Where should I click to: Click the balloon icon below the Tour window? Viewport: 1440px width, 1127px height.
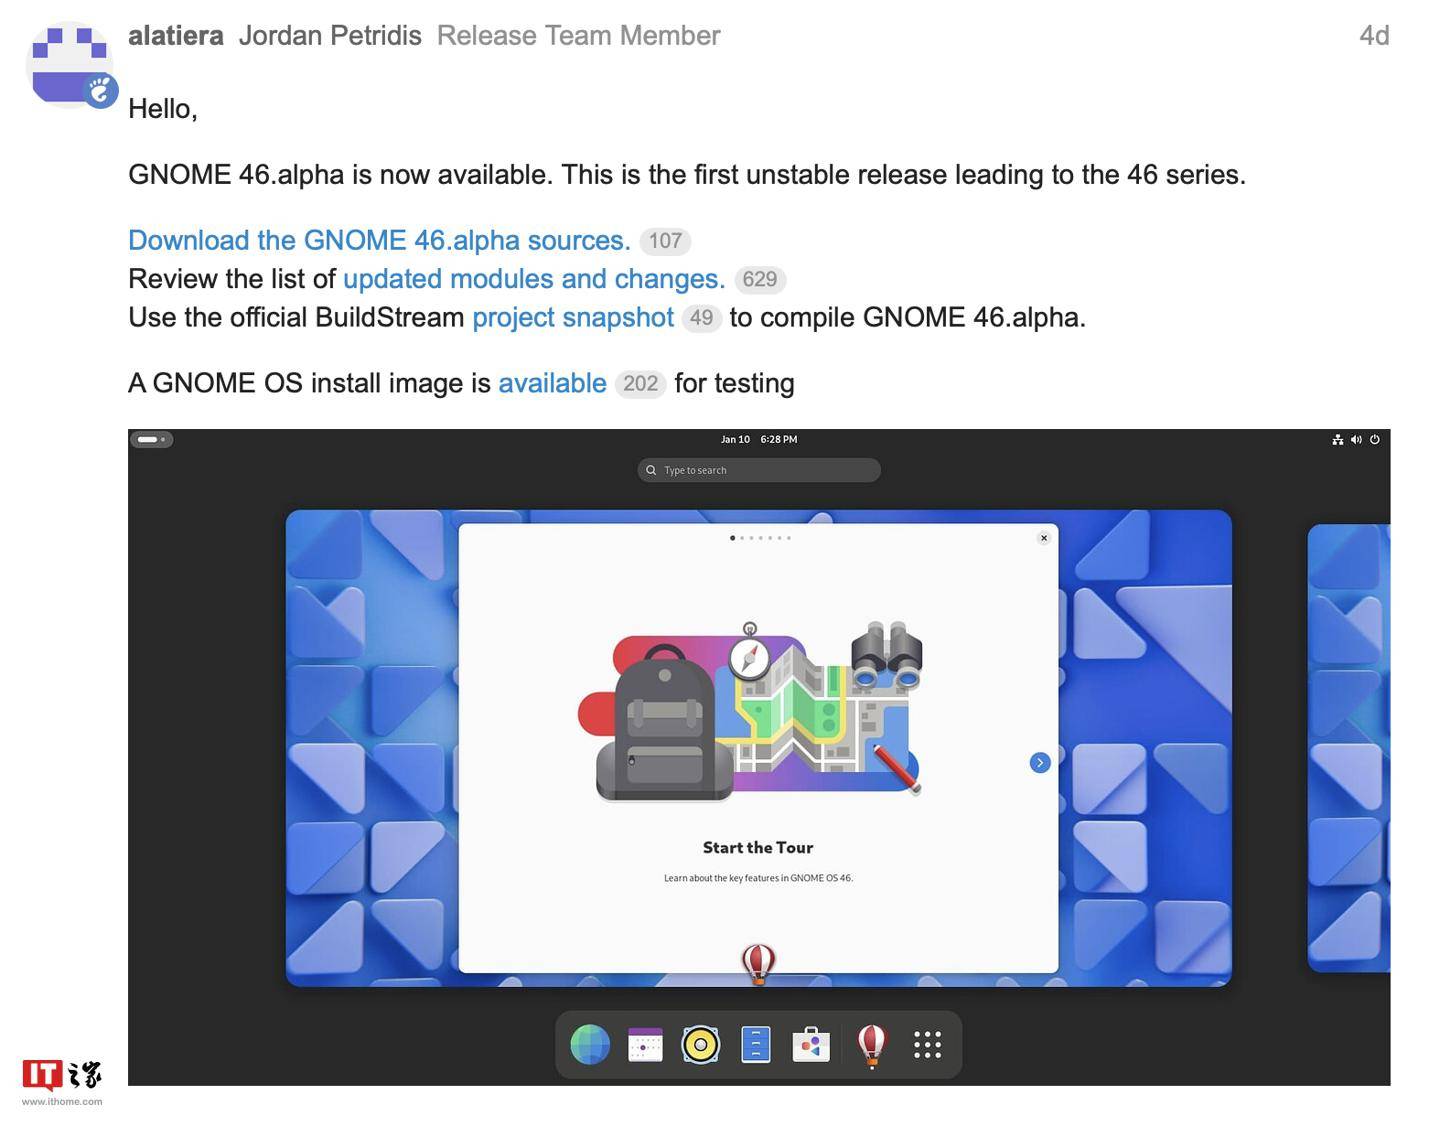coord(758,965)
